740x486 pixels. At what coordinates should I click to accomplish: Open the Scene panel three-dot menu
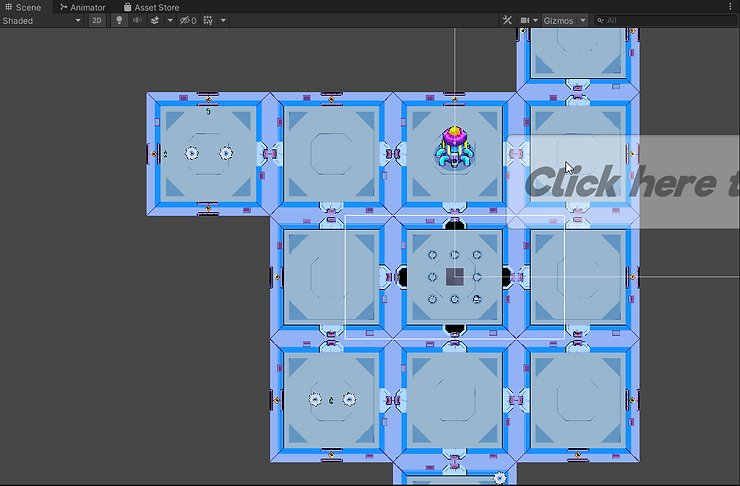(730, 7)
